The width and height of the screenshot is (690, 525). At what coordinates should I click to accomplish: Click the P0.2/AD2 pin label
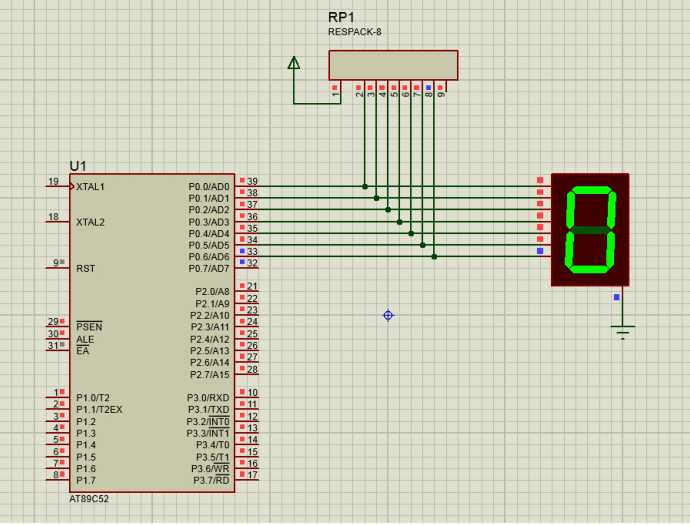[x=209, y=210]
